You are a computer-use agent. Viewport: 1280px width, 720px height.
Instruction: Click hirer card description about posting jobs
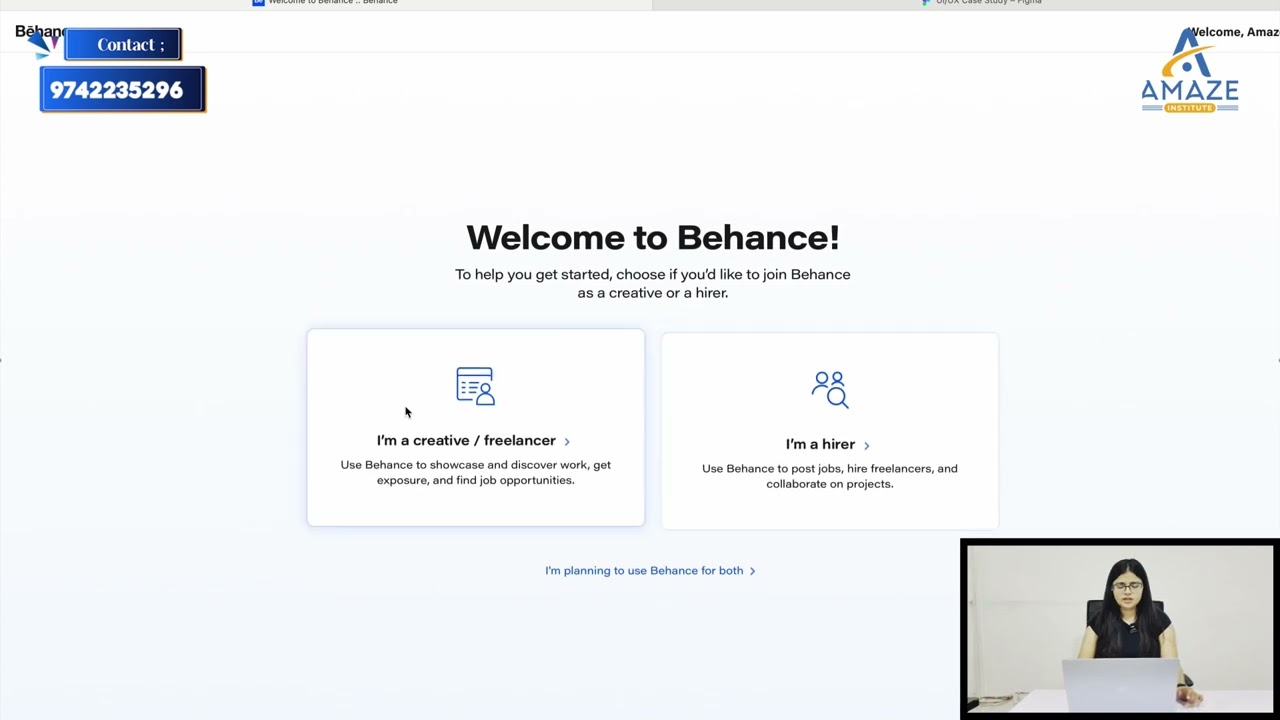tap(830, 476)
